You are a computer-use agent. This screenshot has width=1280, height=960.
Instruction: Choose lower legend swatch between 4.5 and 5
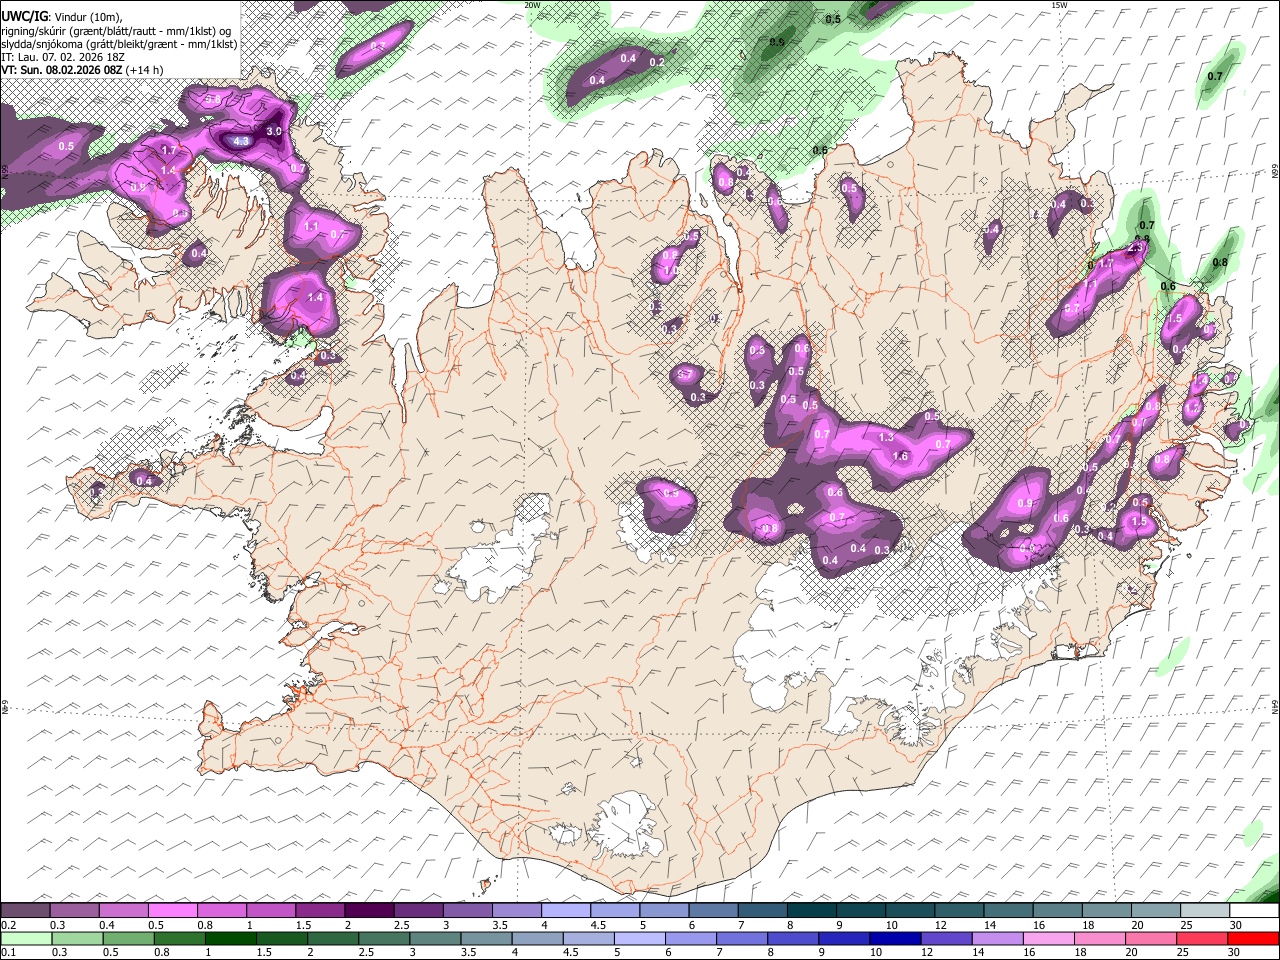coord(587,938)
